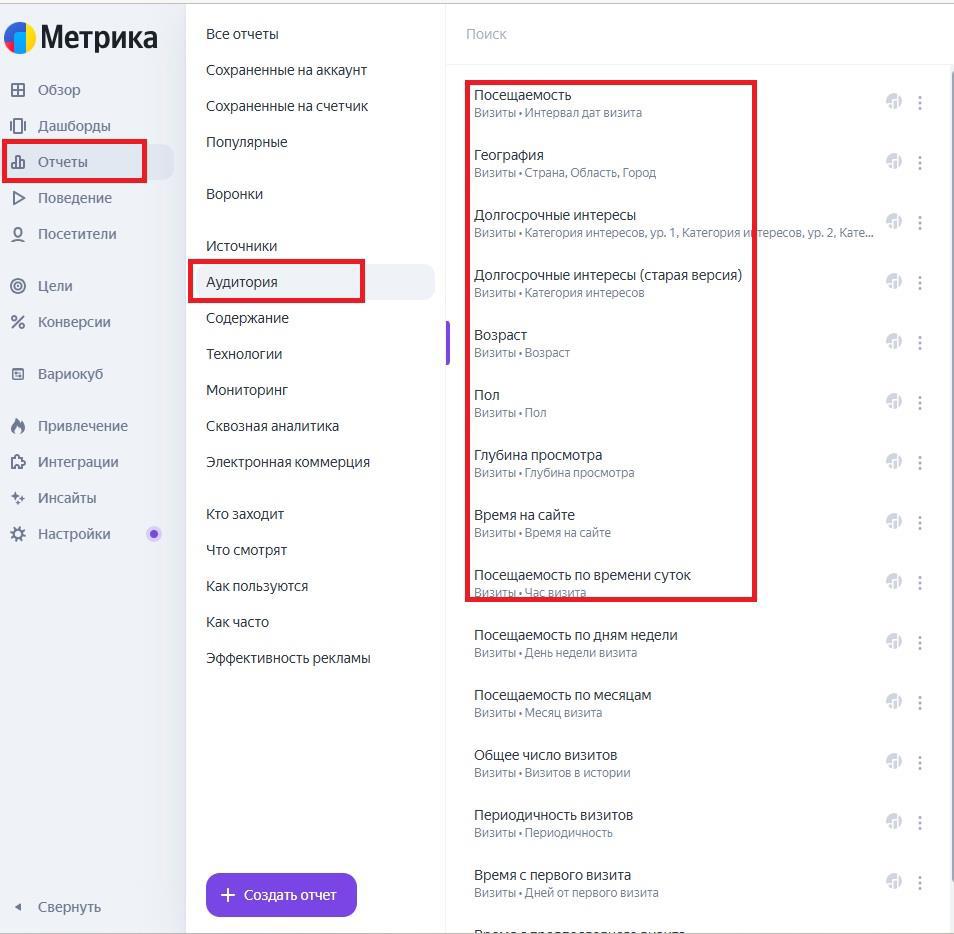The width and height of the screenshot is (954, 934).
Task: Select Технологии report category
Action: [x=244, y=354]
